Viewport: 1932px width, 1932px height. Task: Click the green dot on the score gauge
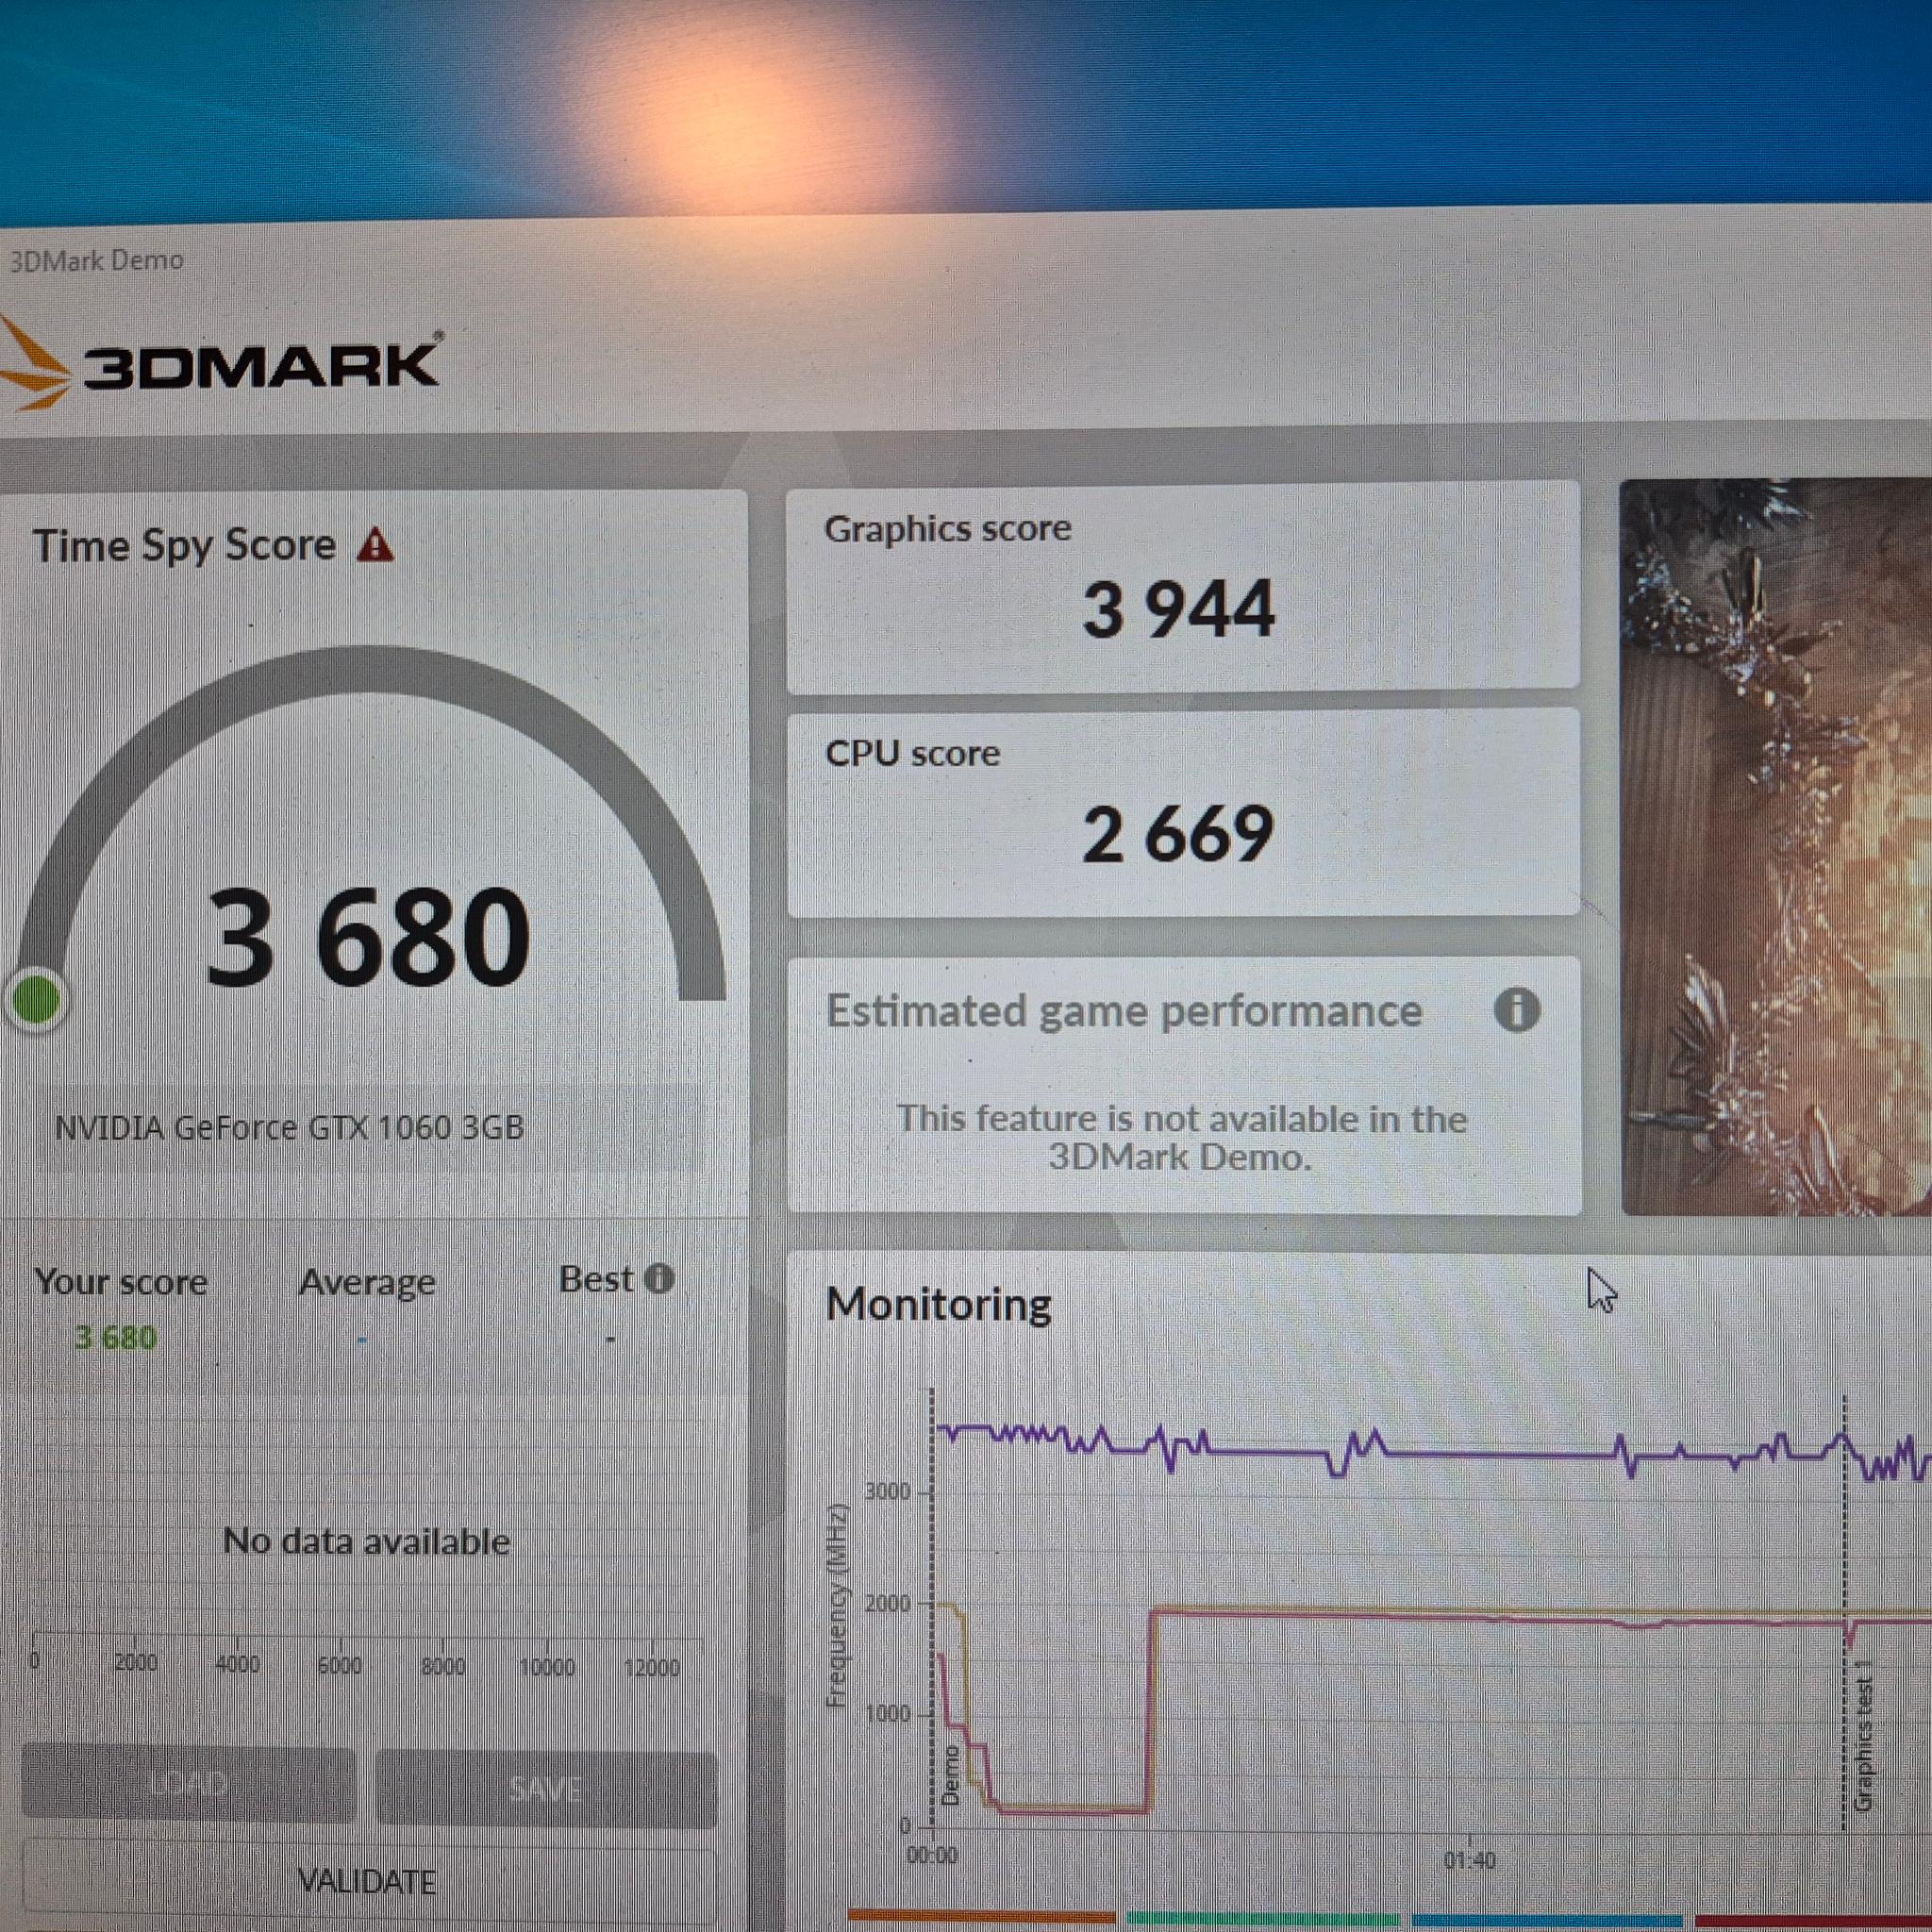[36, 999]
